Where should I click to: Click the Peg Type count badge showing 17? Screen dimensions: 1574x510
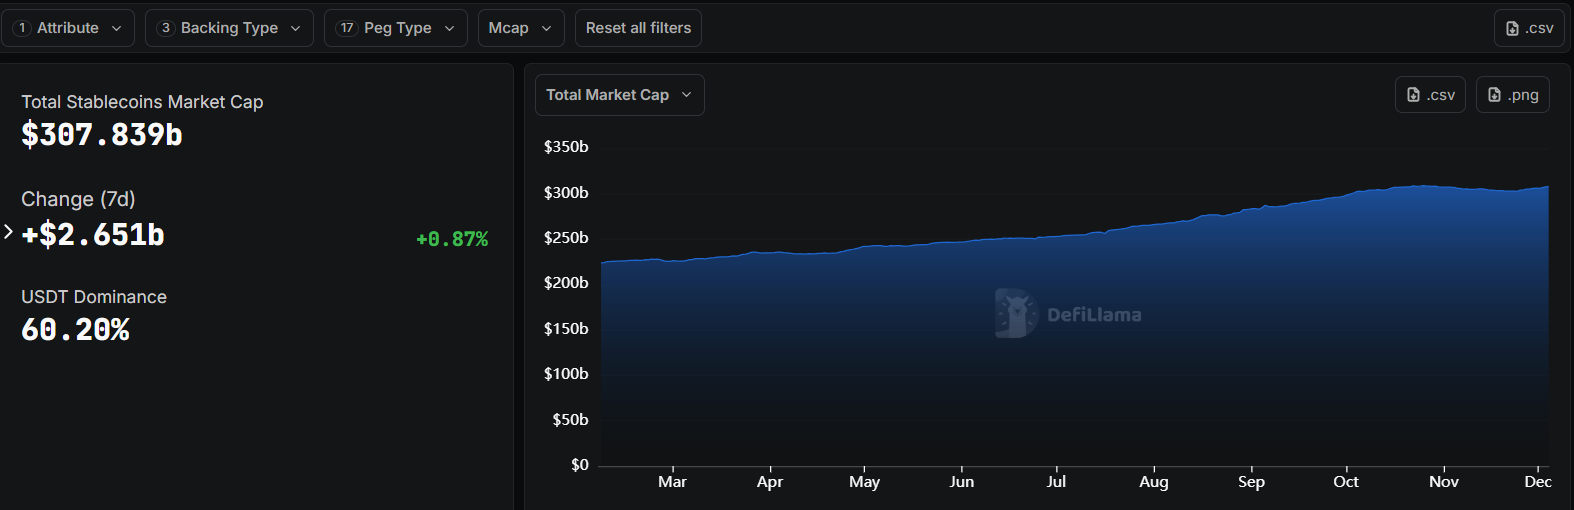[346, 28]
